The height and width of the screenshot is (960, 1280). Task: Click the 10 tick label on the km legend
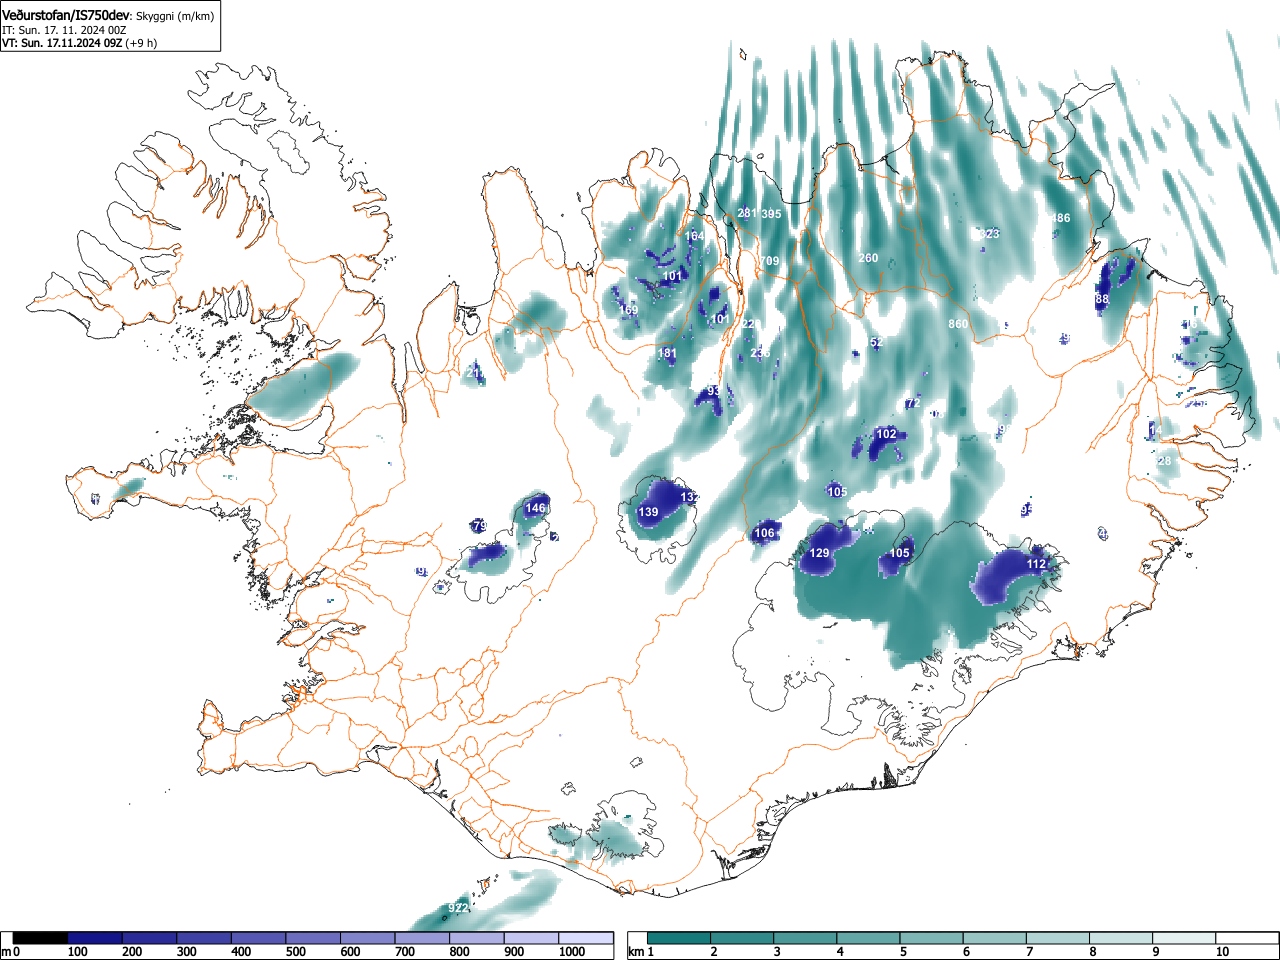[1221, 952]
